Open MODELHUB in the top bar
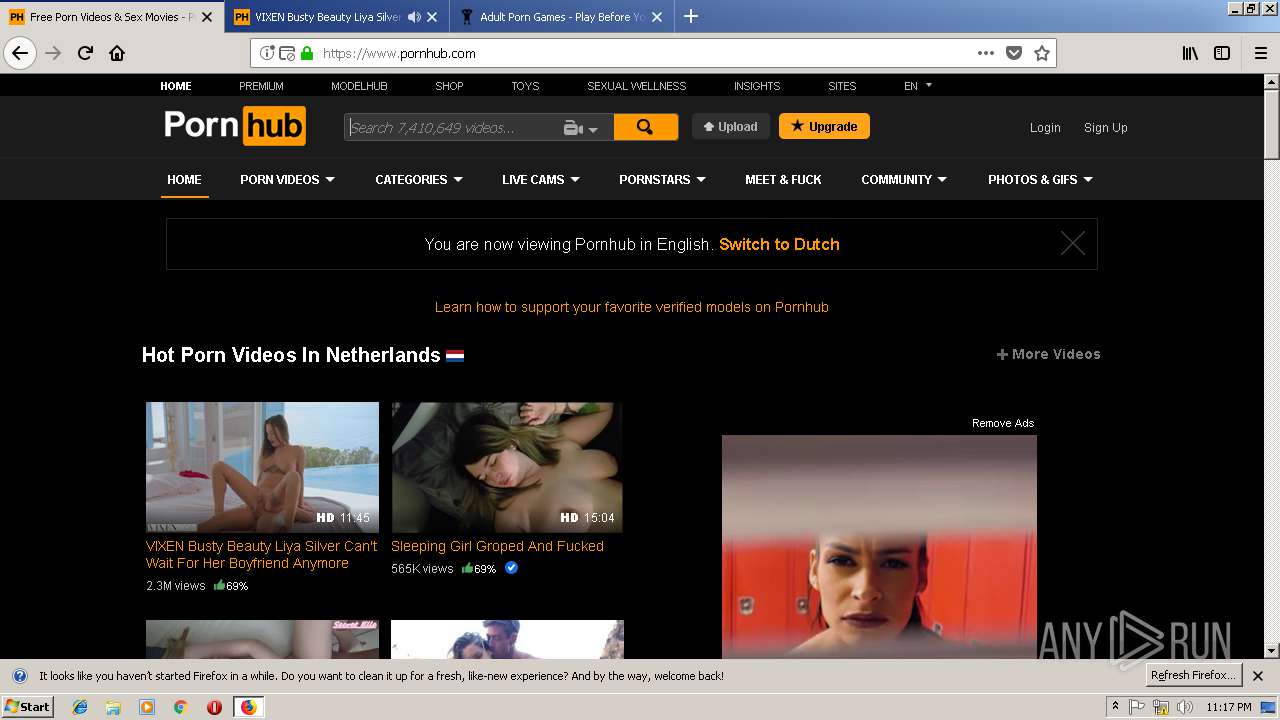 point(359,86)
